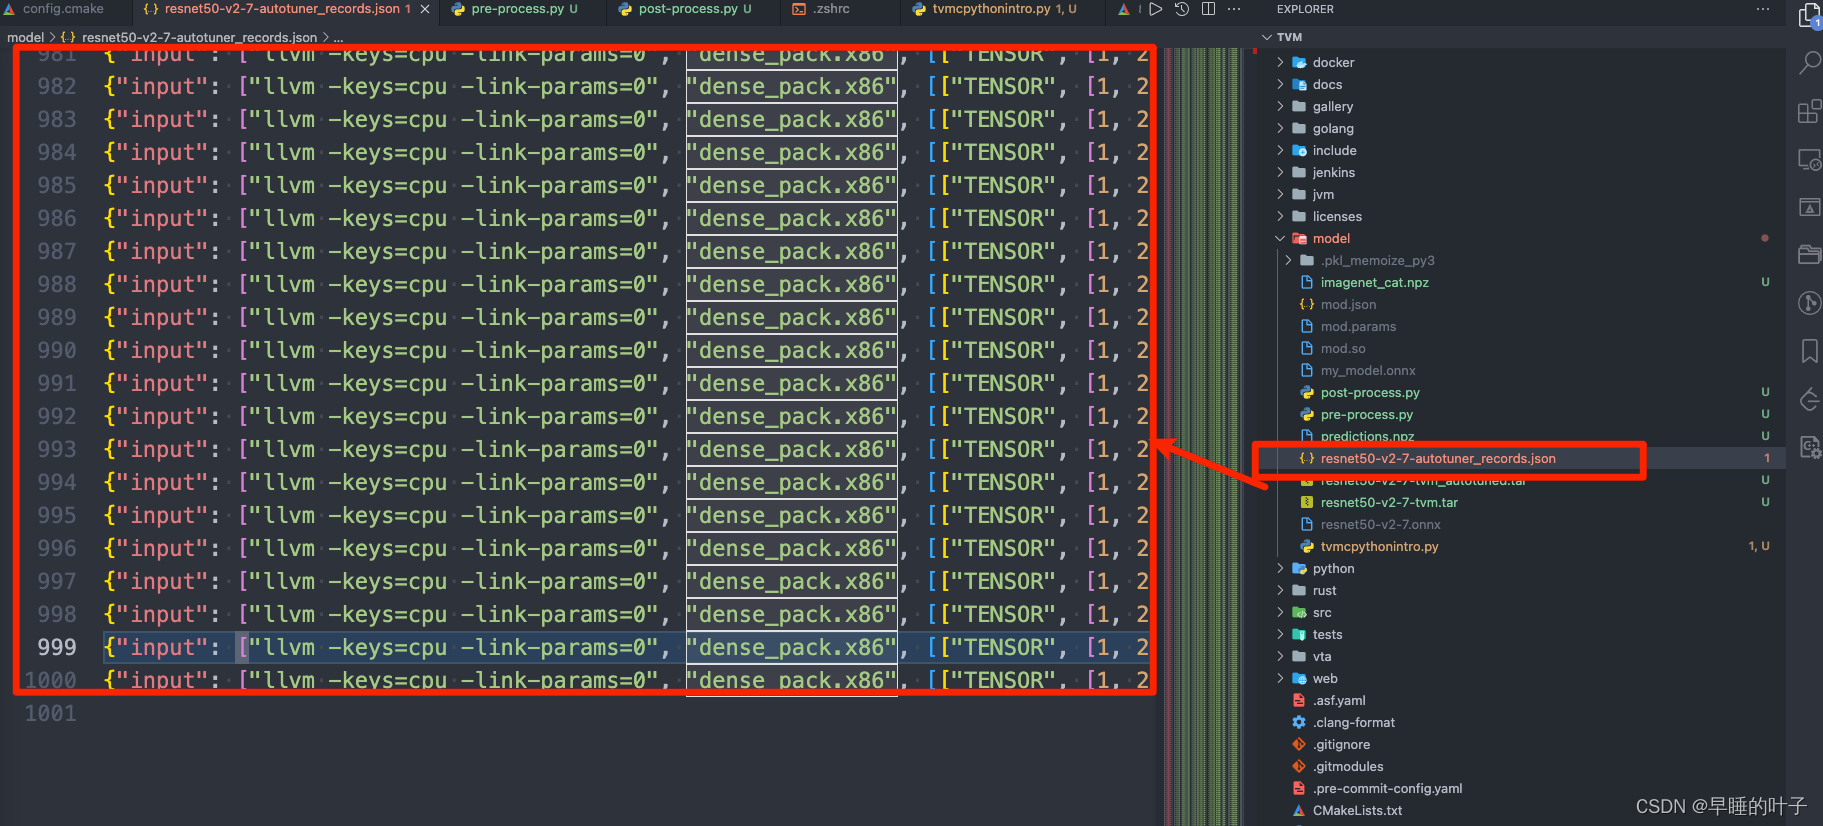1823x826 pixels.
Task: Open my_model.onnx file
Action: (1367, 370)
